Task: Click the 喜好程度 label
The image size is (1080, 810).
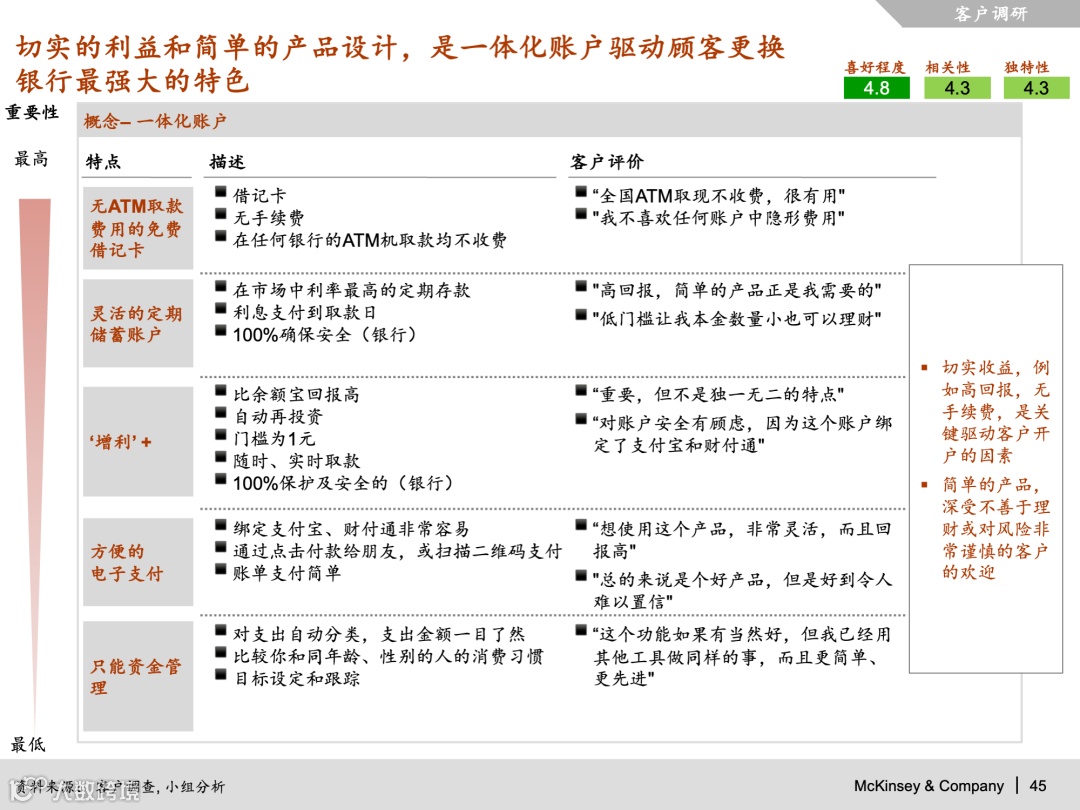Action: pos(875,67)
